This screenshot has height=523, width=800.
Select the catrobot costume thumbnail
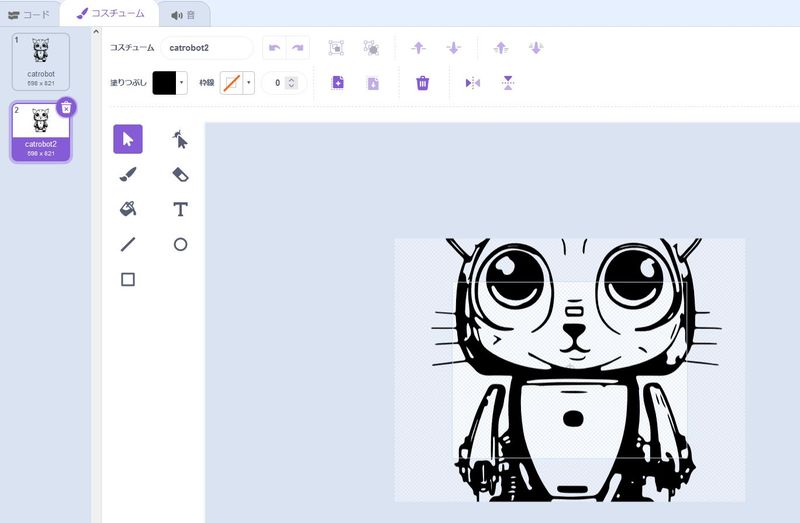(41, 61)
